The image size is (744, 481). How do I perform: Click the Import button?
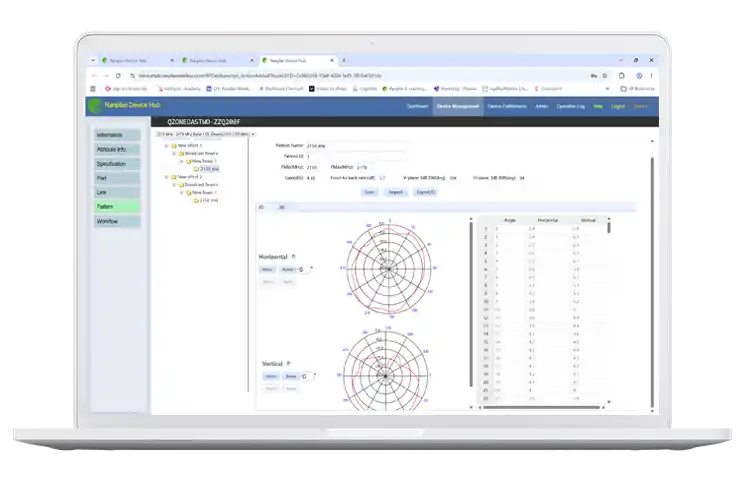click(396, 192)
